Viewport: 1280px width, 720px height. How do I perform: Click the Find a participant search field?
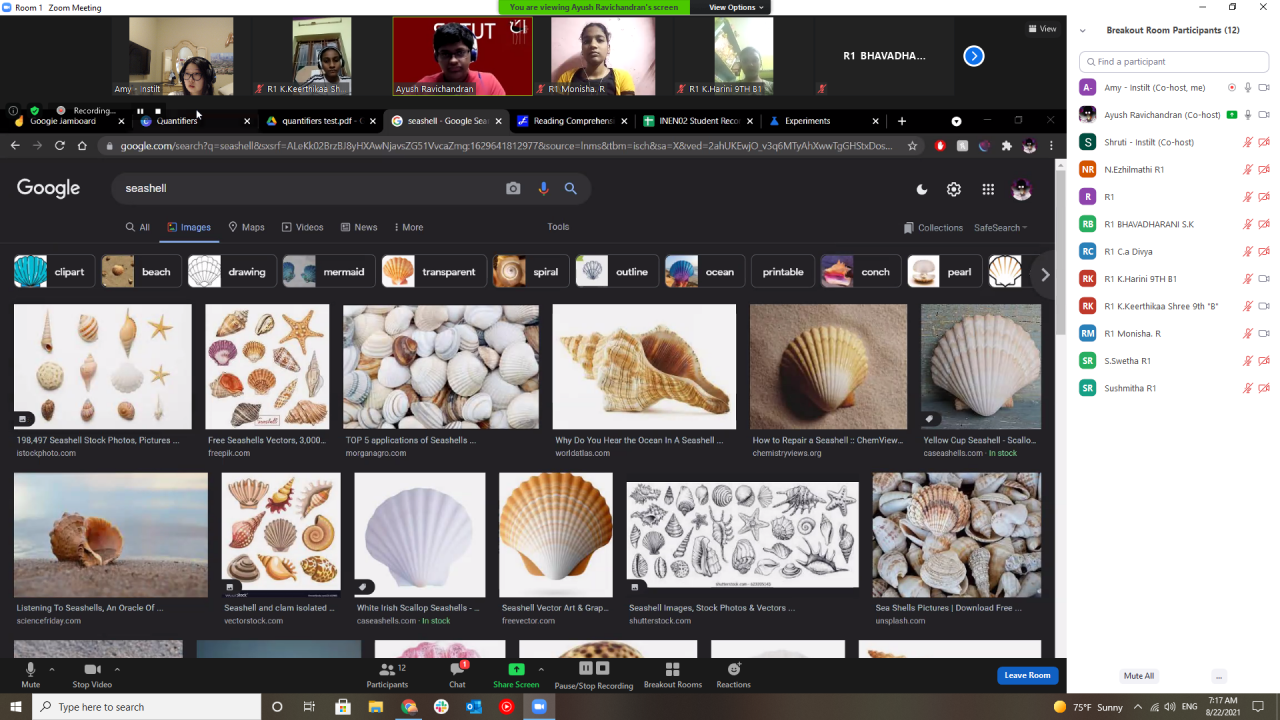[1172, 62]
